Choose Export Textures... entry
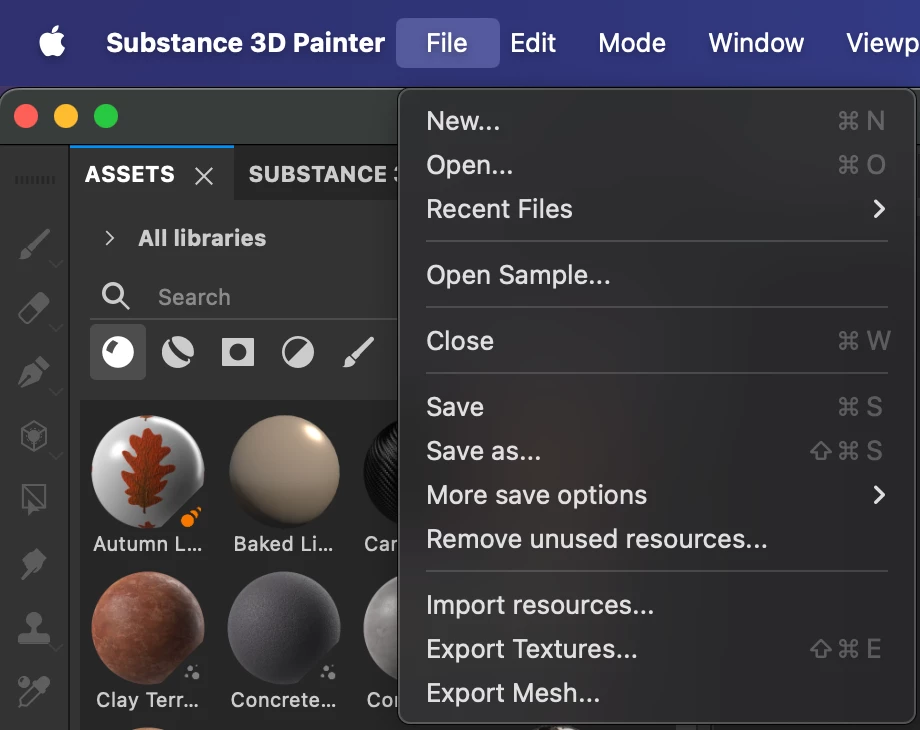This screenshot has width=920, height=730. click(657, 649)
